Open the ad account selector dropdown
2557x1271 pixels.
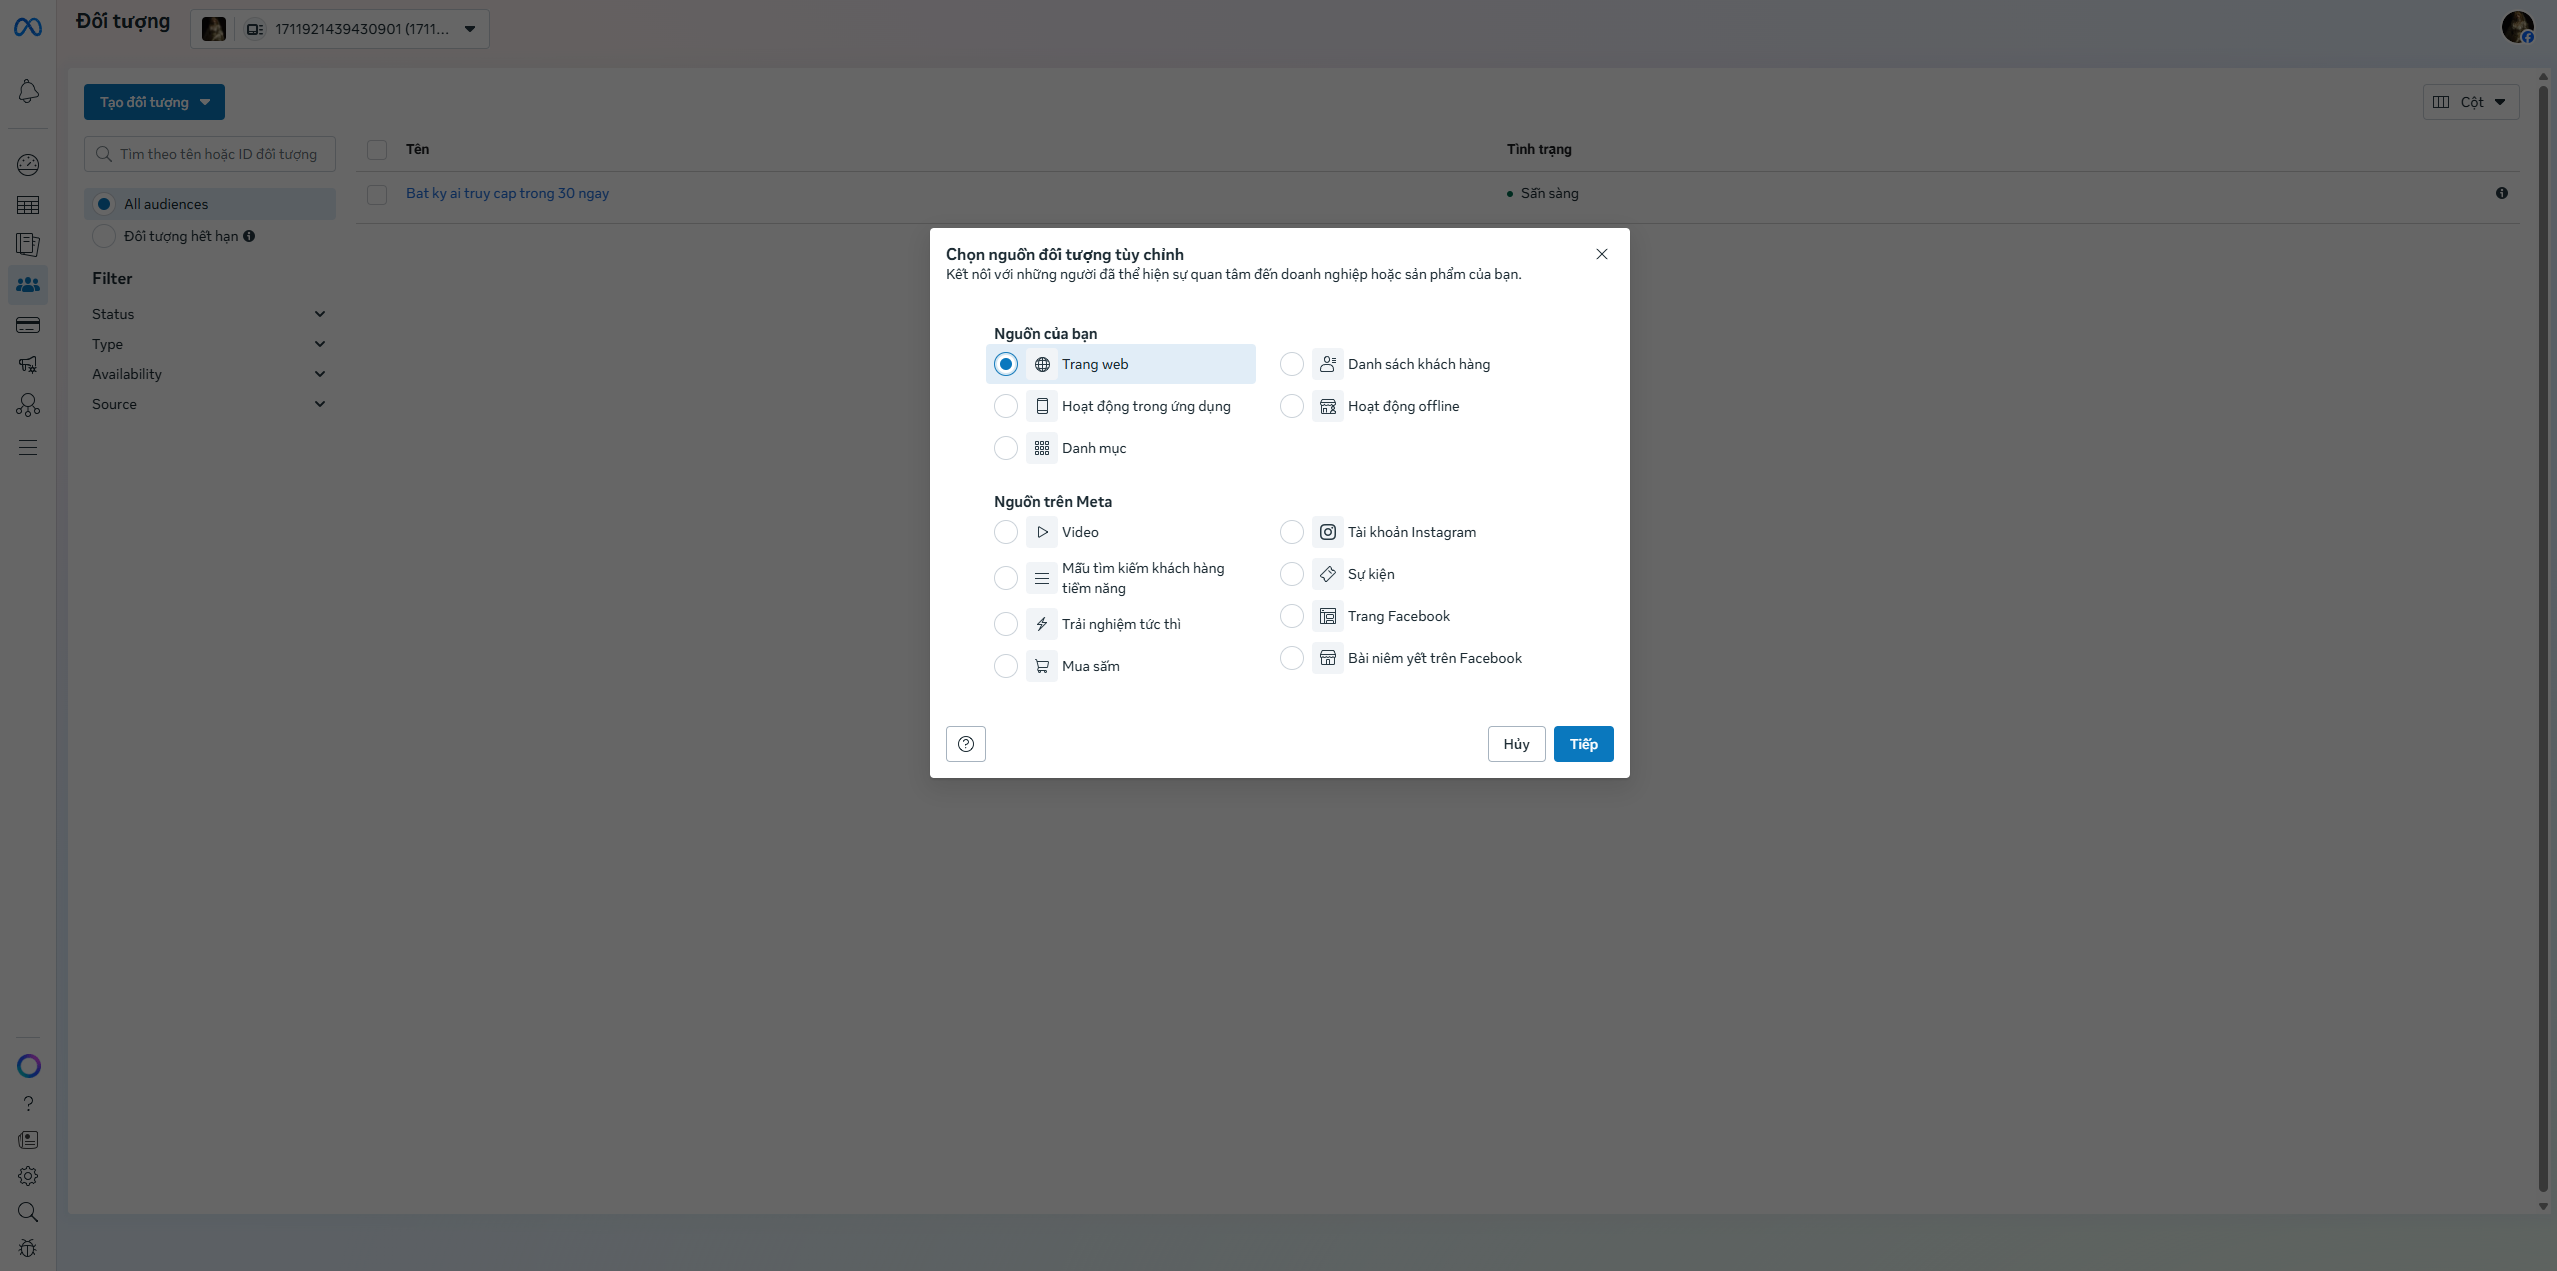(x=340, y=29)
